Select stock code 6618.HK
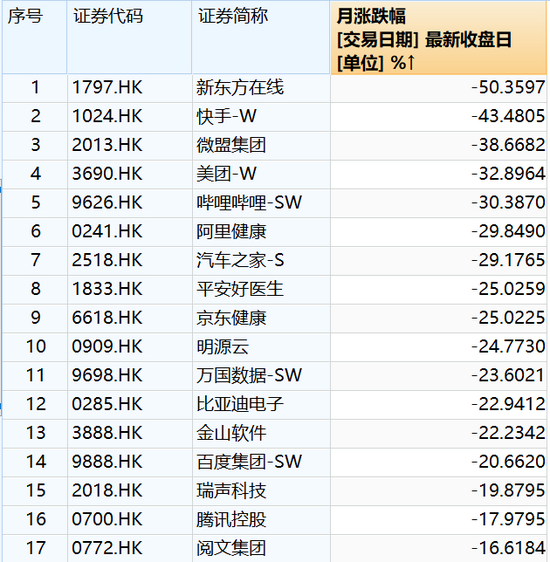This screenshot has height=562, width=550. point(107,318)
